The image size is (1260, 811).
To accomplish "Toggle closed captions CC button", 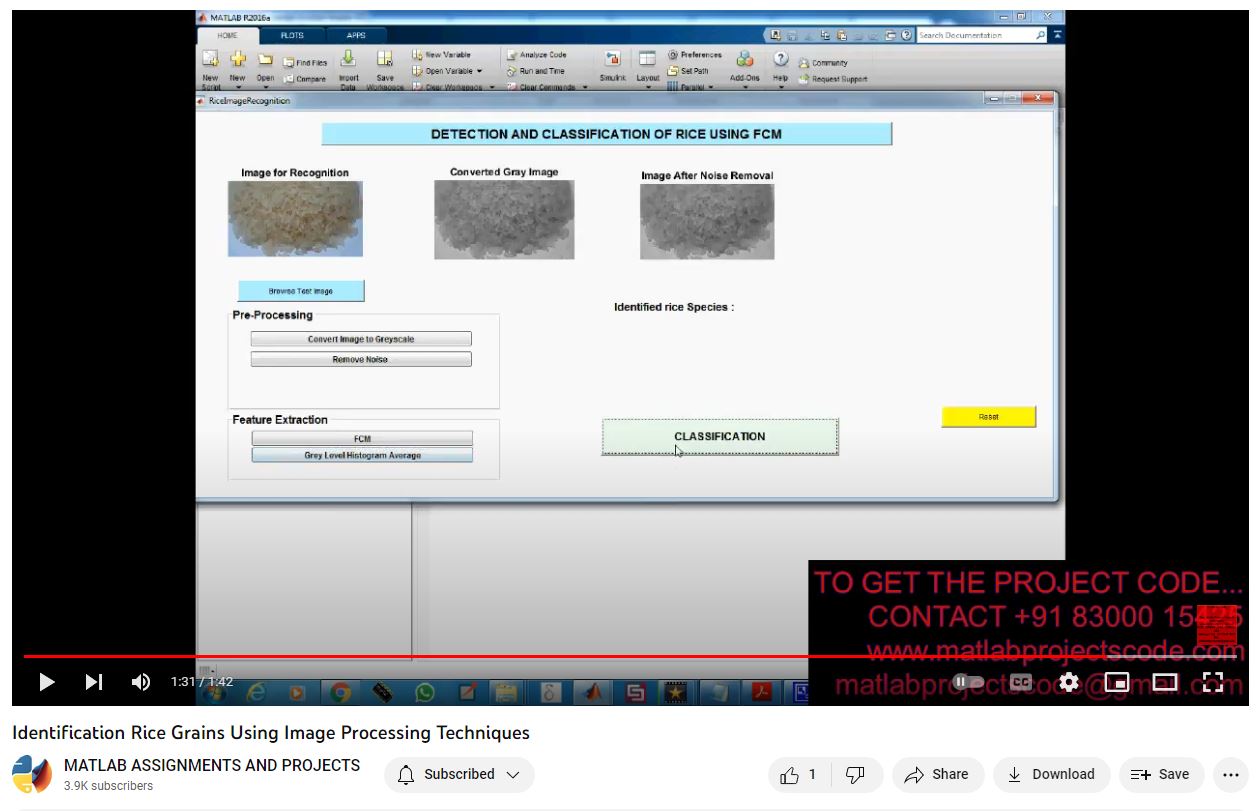I will click(1021, 682).
